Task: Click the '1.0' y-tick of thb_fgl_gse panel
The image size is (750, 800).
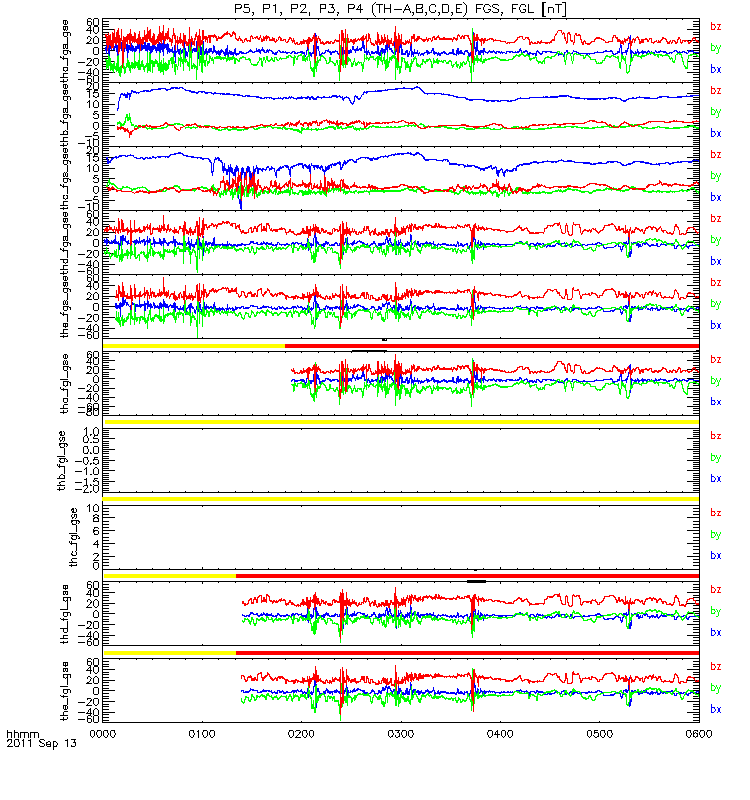Action: [x=92, y=432]
